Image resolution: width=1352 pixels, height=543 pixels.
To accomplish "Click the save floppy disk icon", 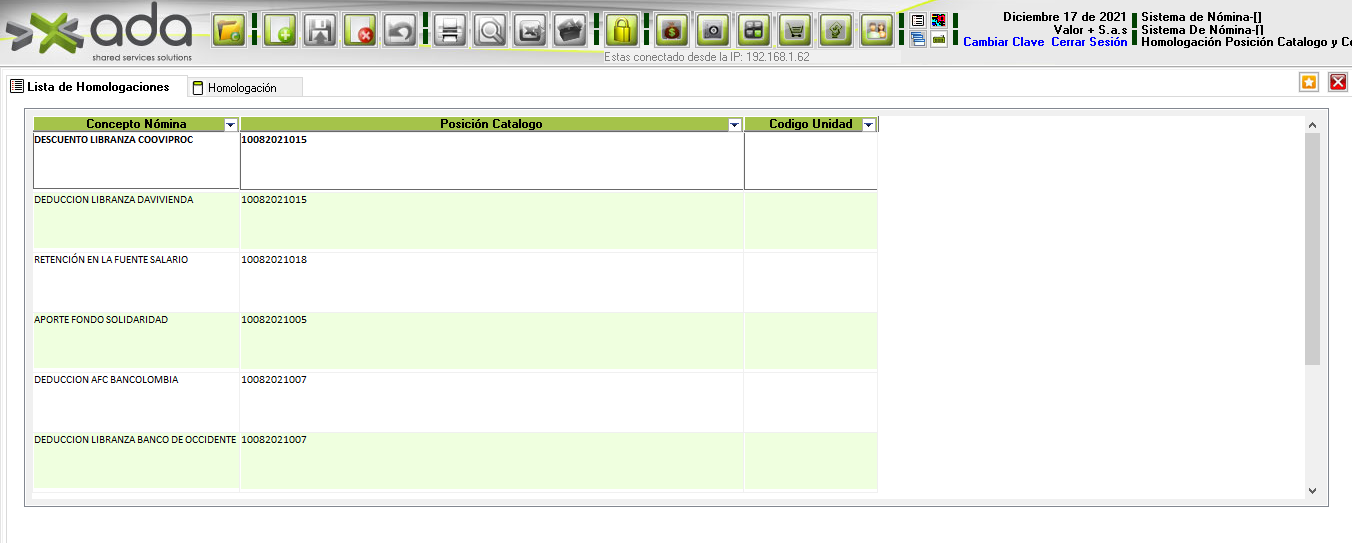I will pos(320,30).
